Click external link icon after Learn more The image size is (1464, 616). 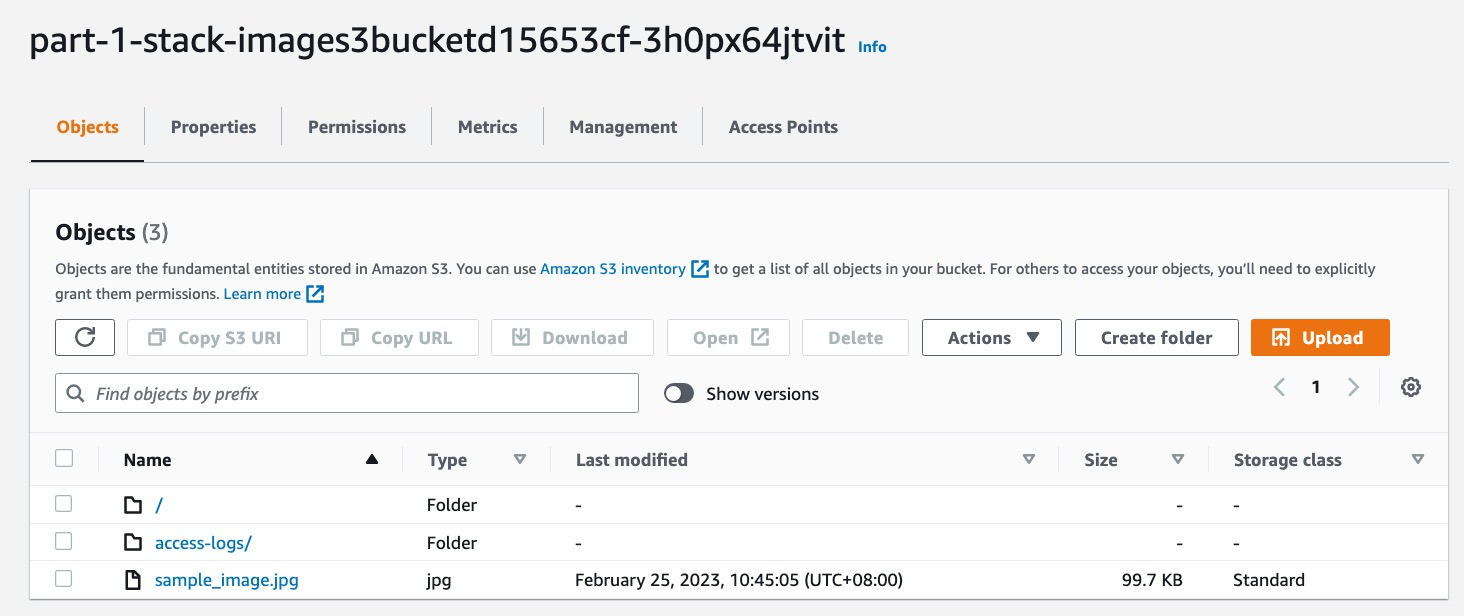click(x=315, y=294)
